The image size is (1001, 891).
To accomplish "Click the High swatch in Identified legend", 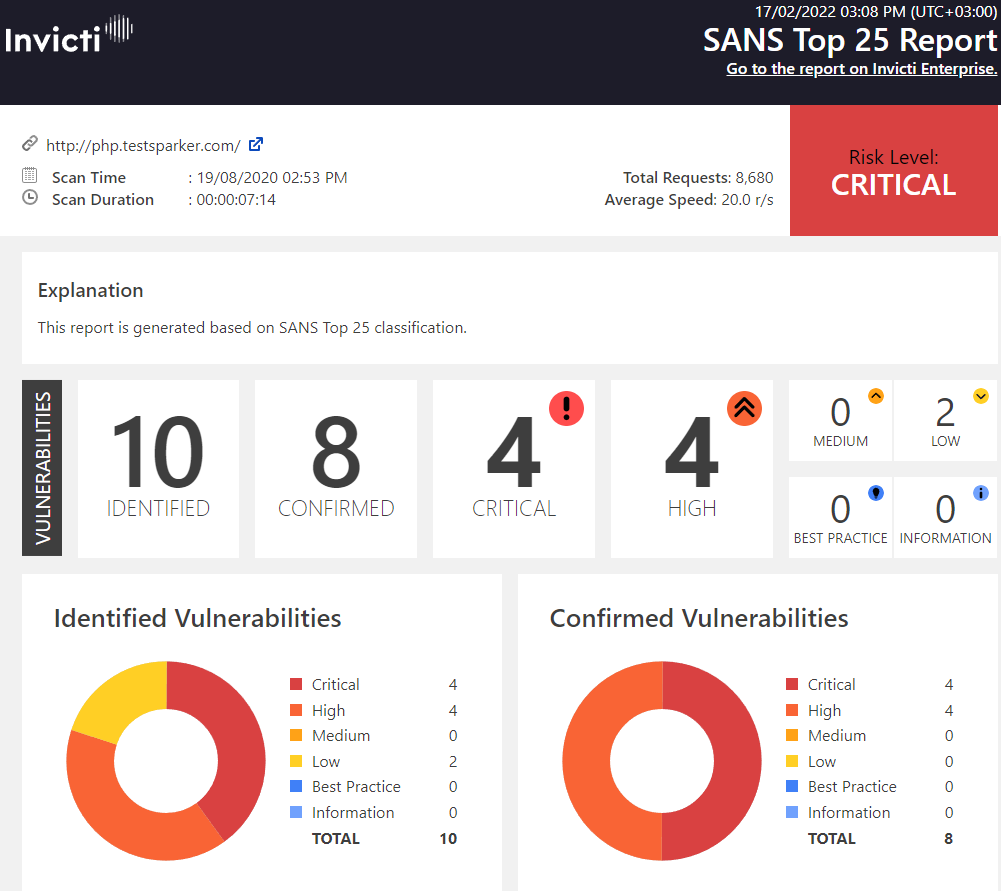I will 296,710.
